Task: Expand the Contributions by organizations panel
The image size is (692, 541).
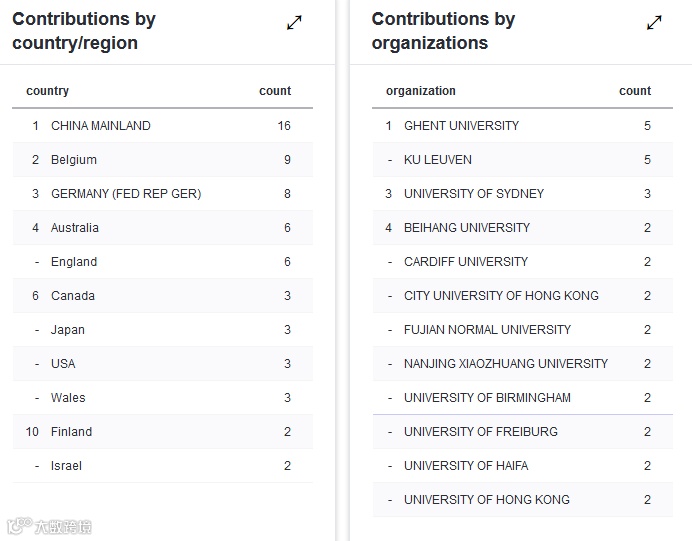Action: pos(654,22)
